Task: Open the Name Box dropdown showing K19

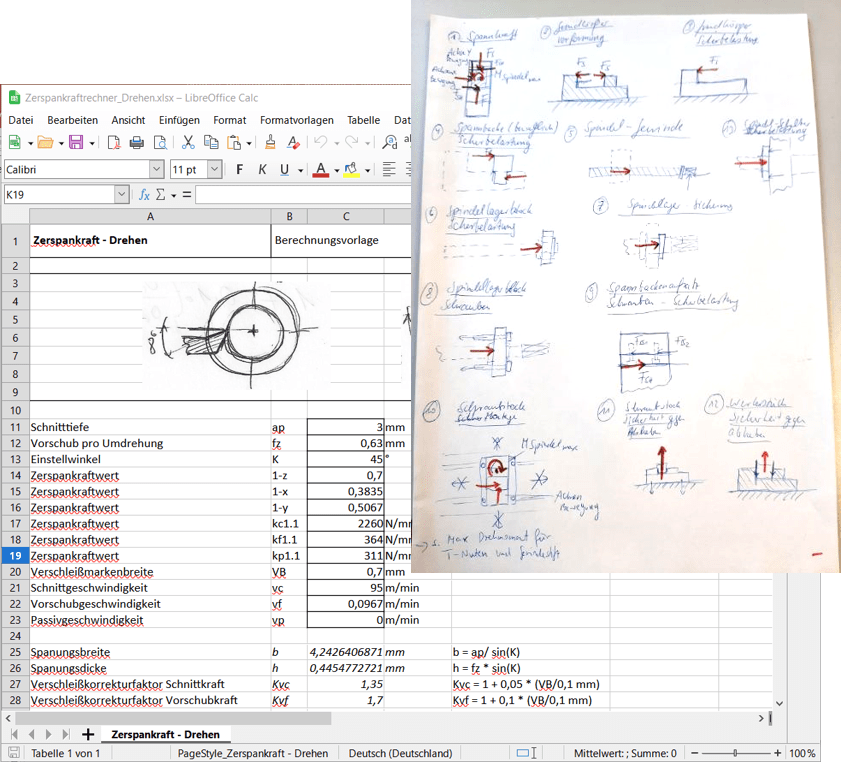Action: pos(121,195)
